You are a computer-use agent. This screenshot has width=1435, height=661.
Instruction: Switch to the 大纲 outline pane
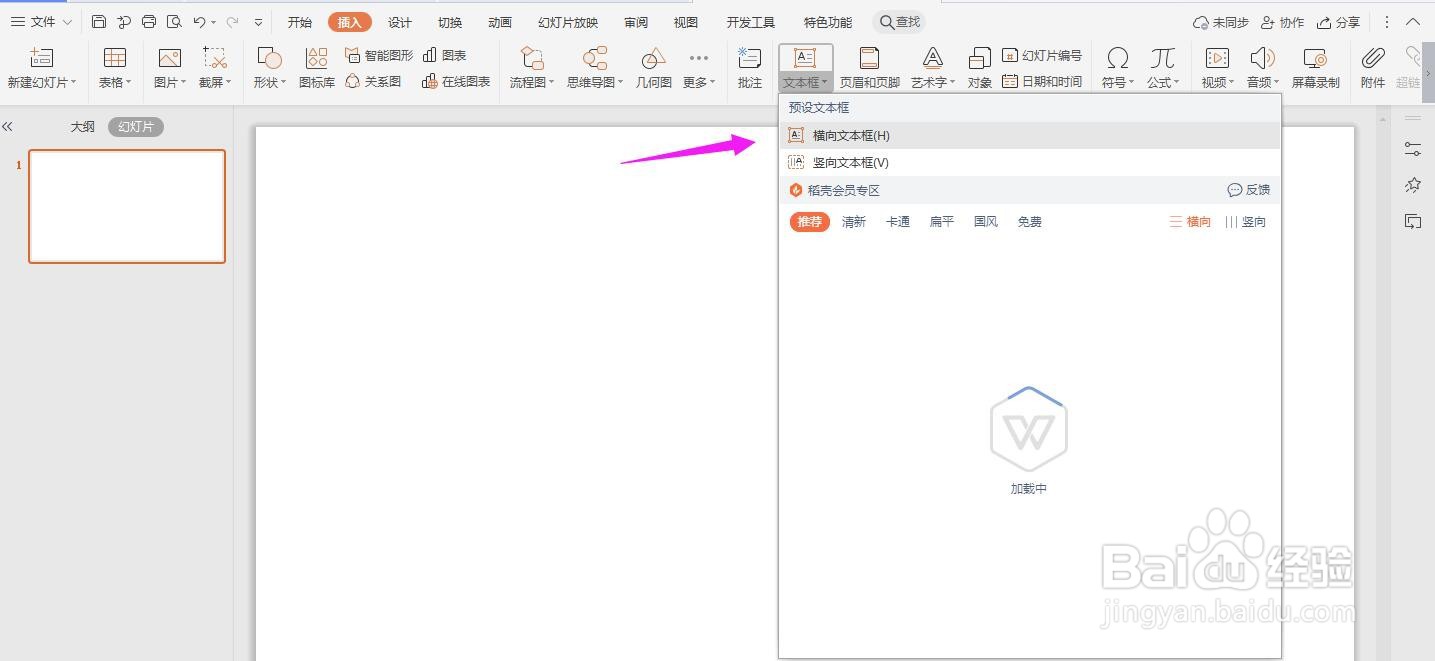83,127
